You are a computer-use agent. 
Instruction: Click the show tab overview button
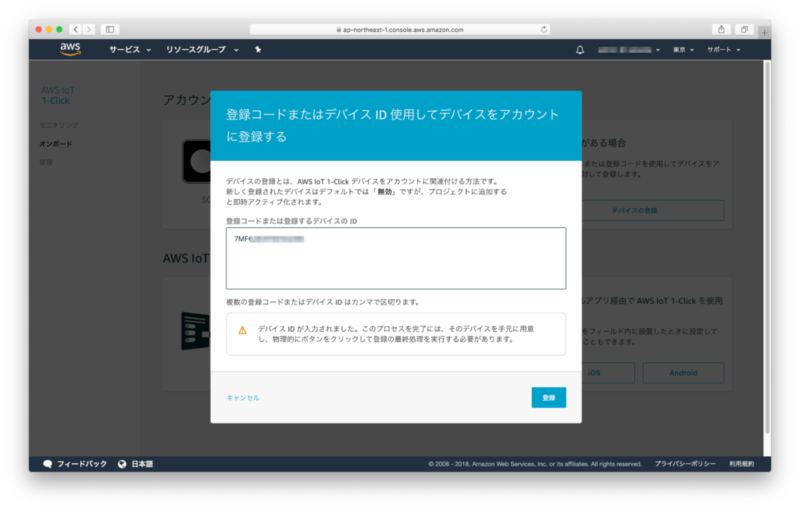point(744,29)
